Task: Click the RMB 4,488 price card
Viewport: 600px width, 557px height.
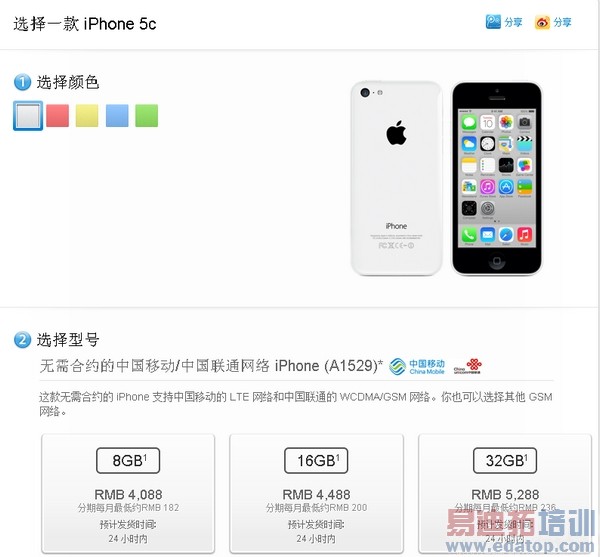Action: click(x=316, y=493)
